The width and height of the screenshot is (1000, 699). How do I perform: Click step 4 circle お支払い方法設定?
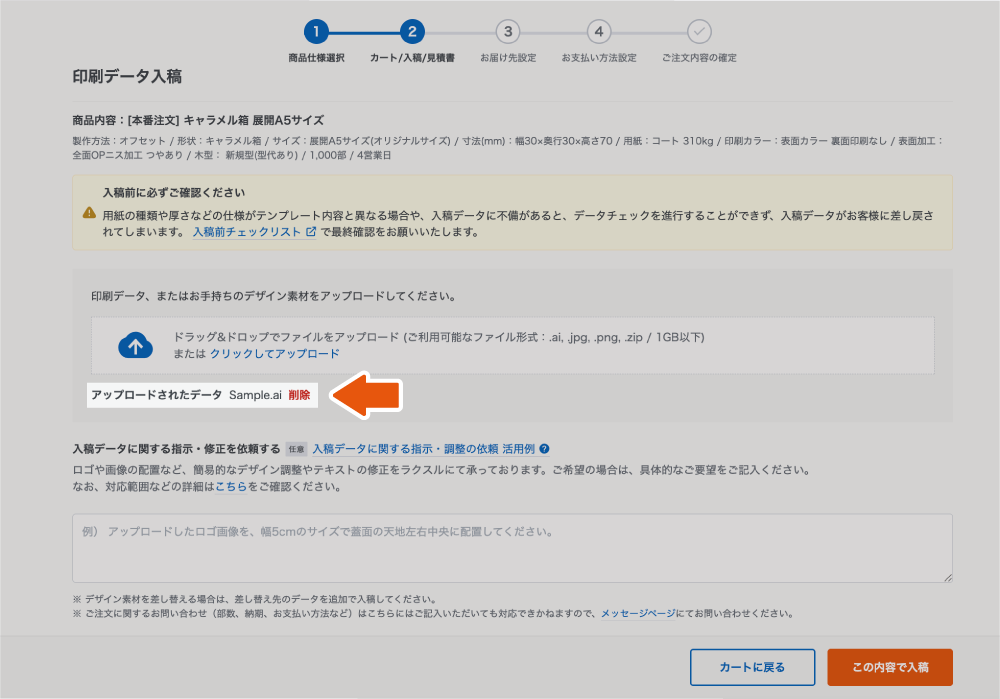coord(599,31)
